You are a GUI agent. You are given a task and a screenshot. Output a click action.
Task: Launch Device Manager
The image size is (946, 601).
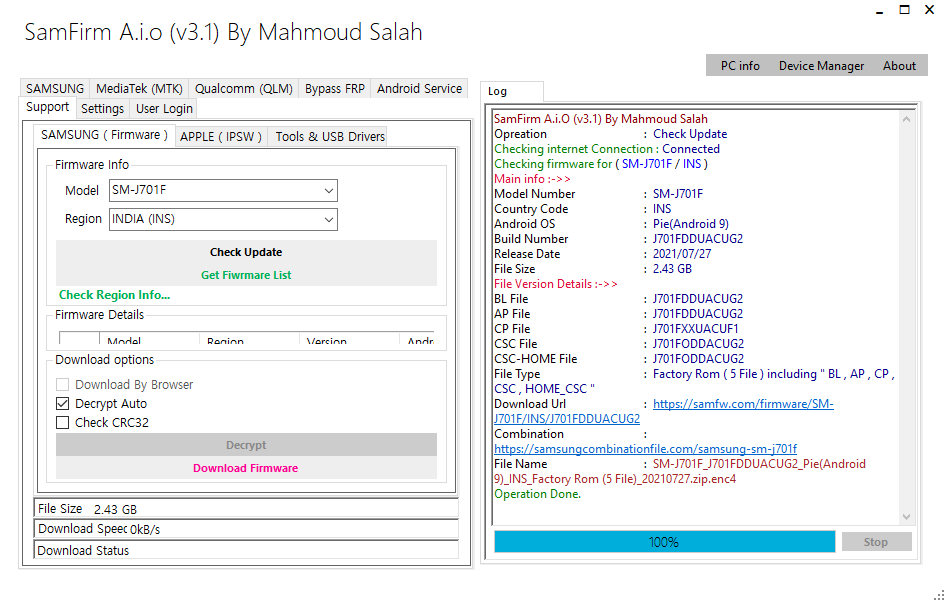coord(821,66)
